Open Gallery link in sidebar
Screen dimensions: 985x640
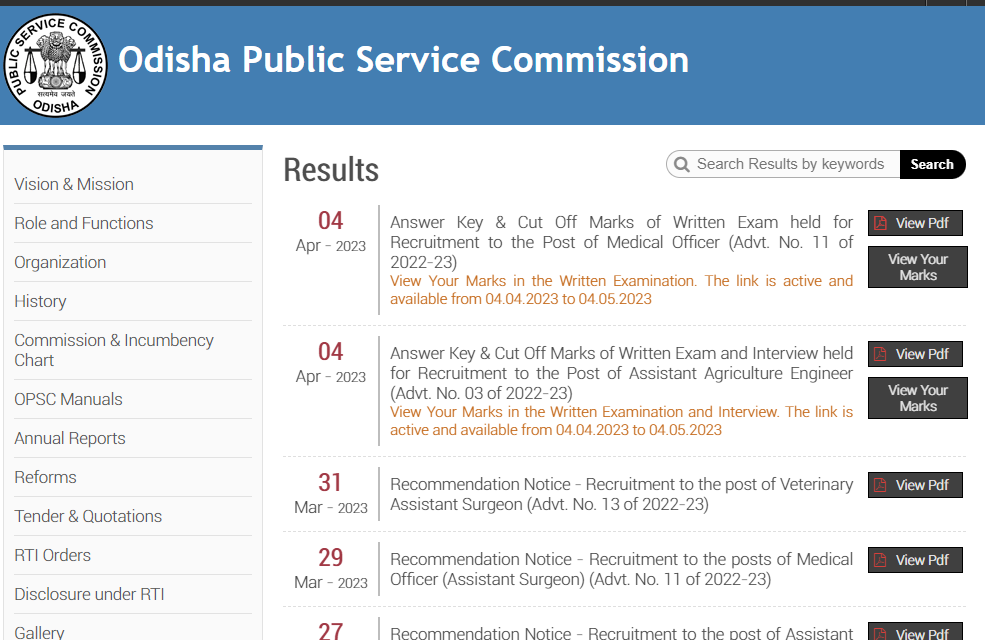click(x=40, y=632)
